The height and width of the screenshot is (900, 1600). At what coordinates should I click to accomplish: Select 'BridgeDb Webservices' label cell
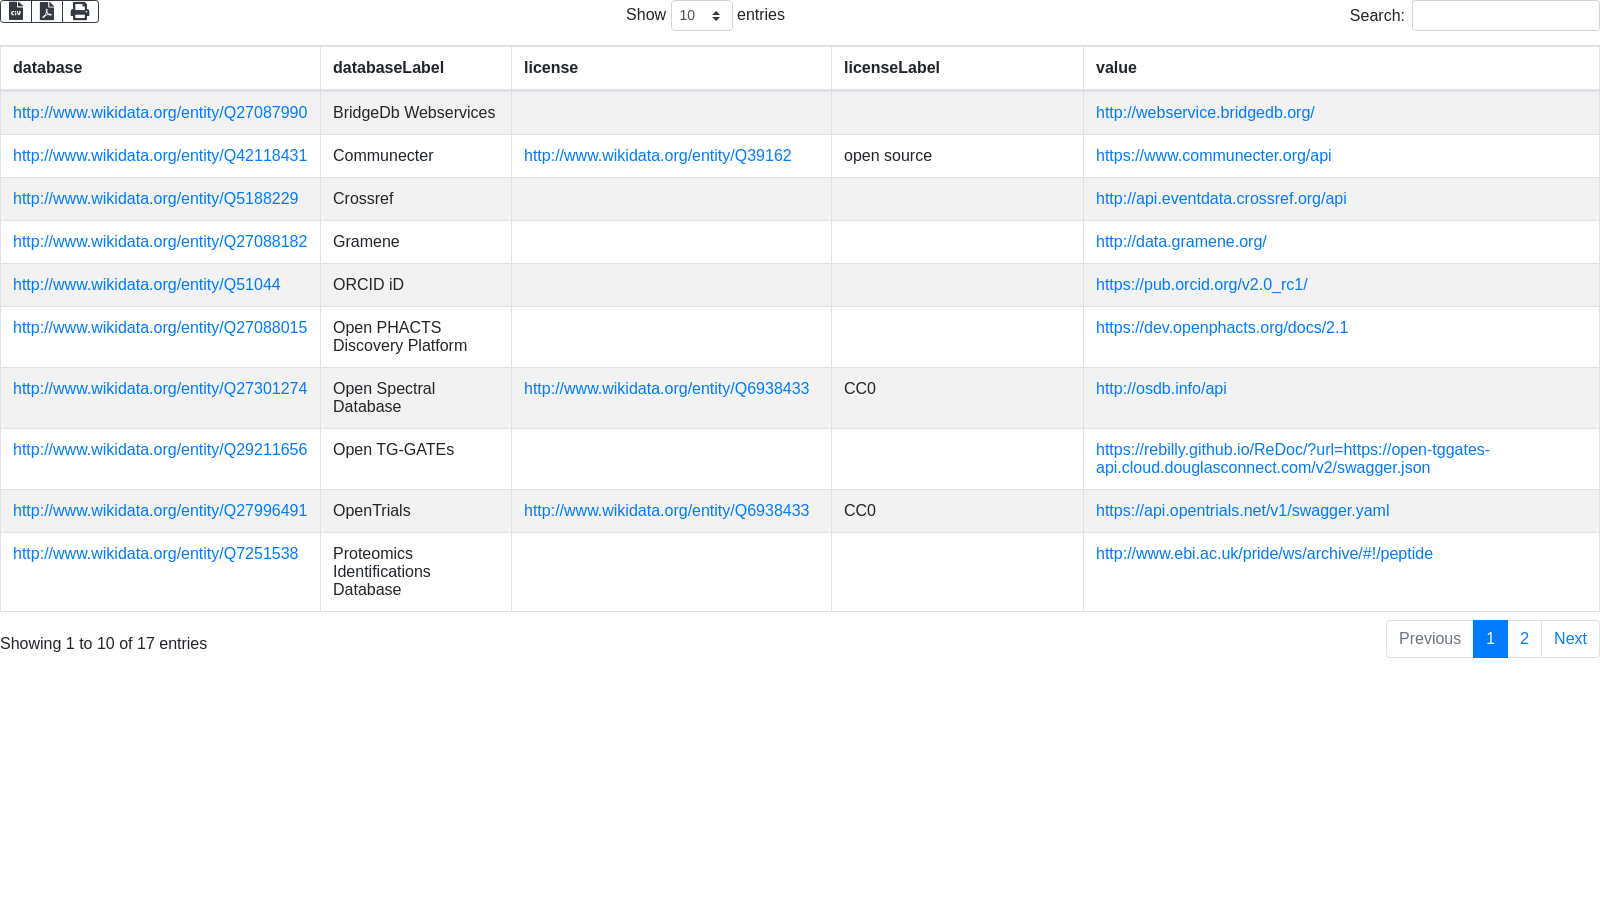click(416, 113)
